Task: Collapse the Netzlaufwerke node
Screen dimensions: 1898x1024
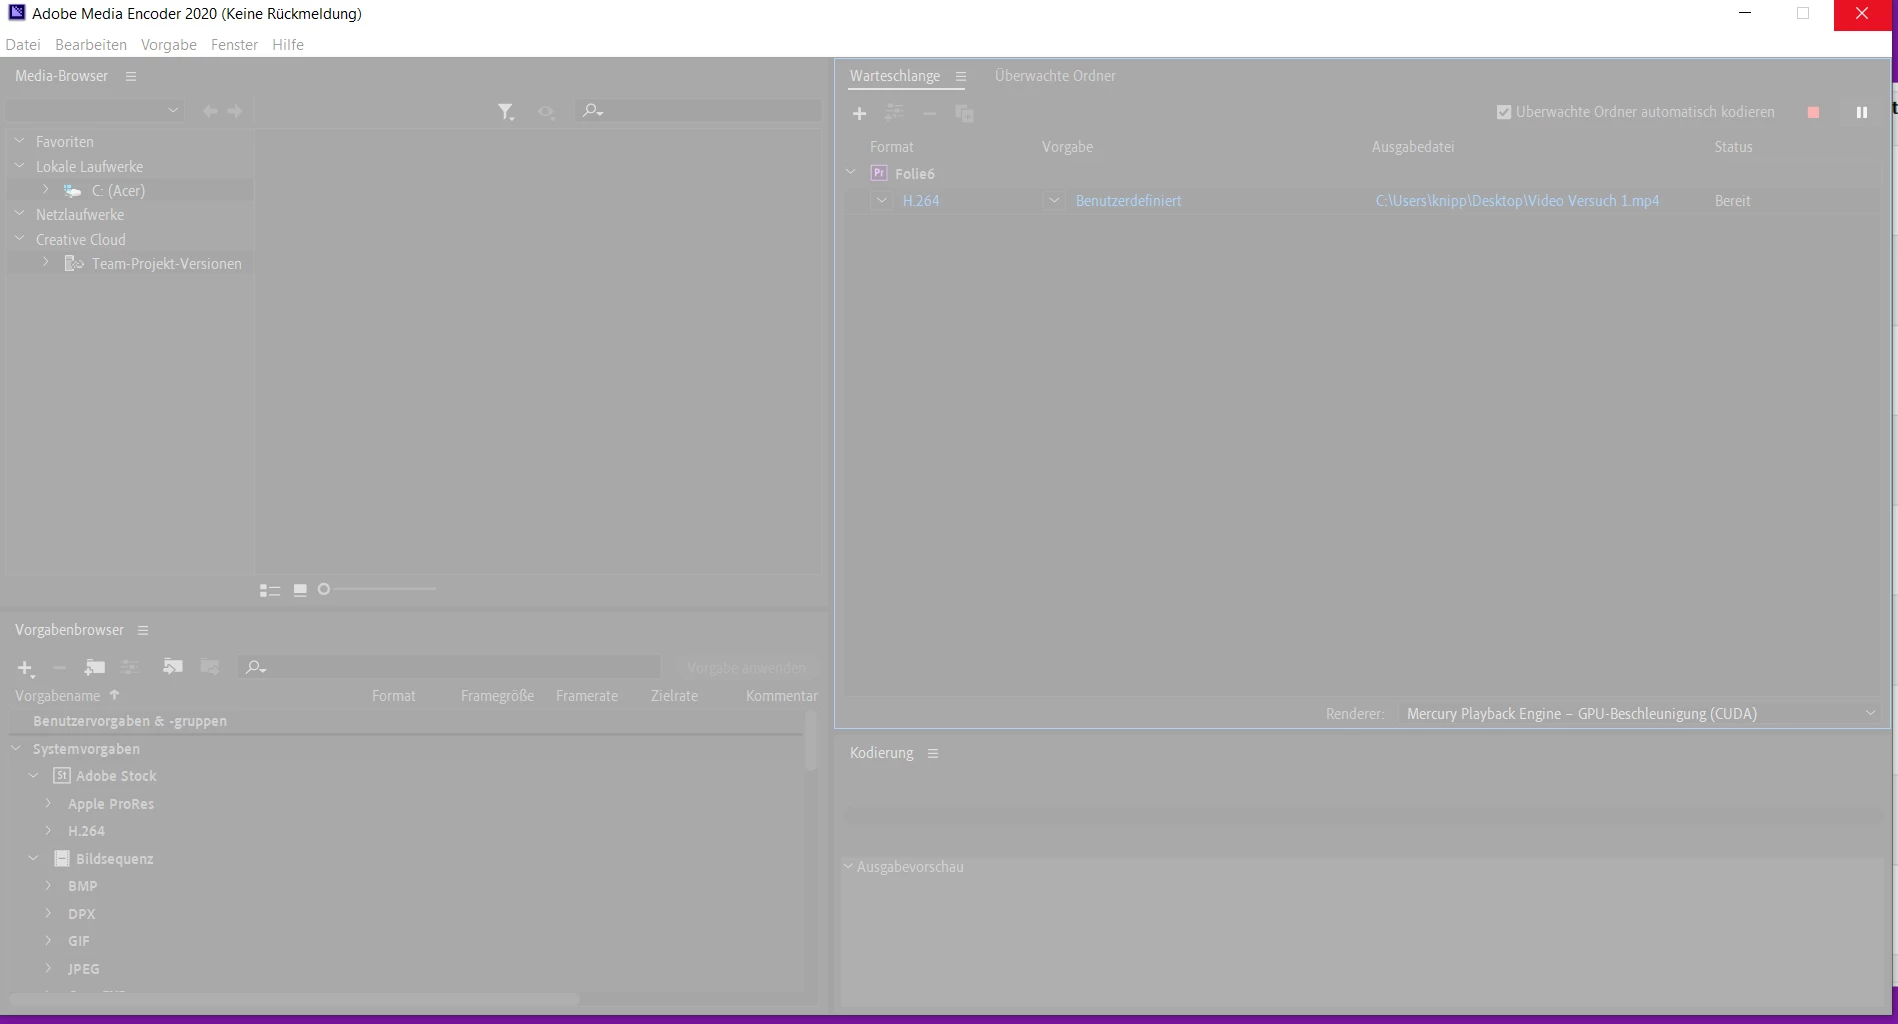Action: 19,213
